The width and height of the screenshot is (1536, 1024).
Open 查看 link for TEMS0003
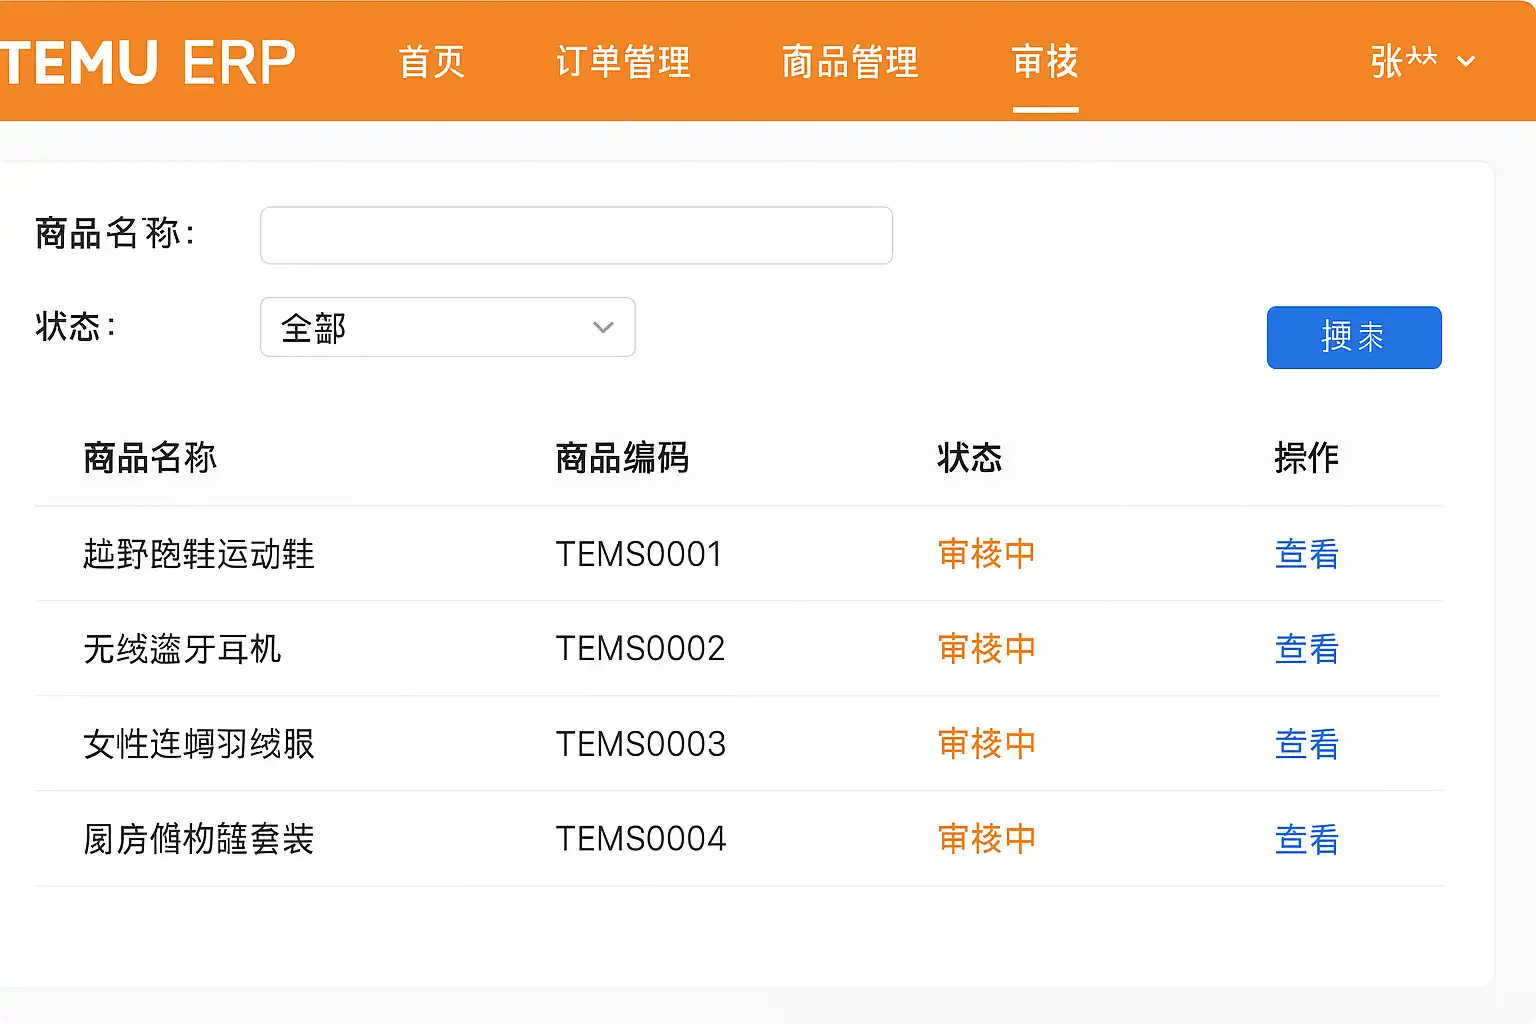pos(1306,744)
